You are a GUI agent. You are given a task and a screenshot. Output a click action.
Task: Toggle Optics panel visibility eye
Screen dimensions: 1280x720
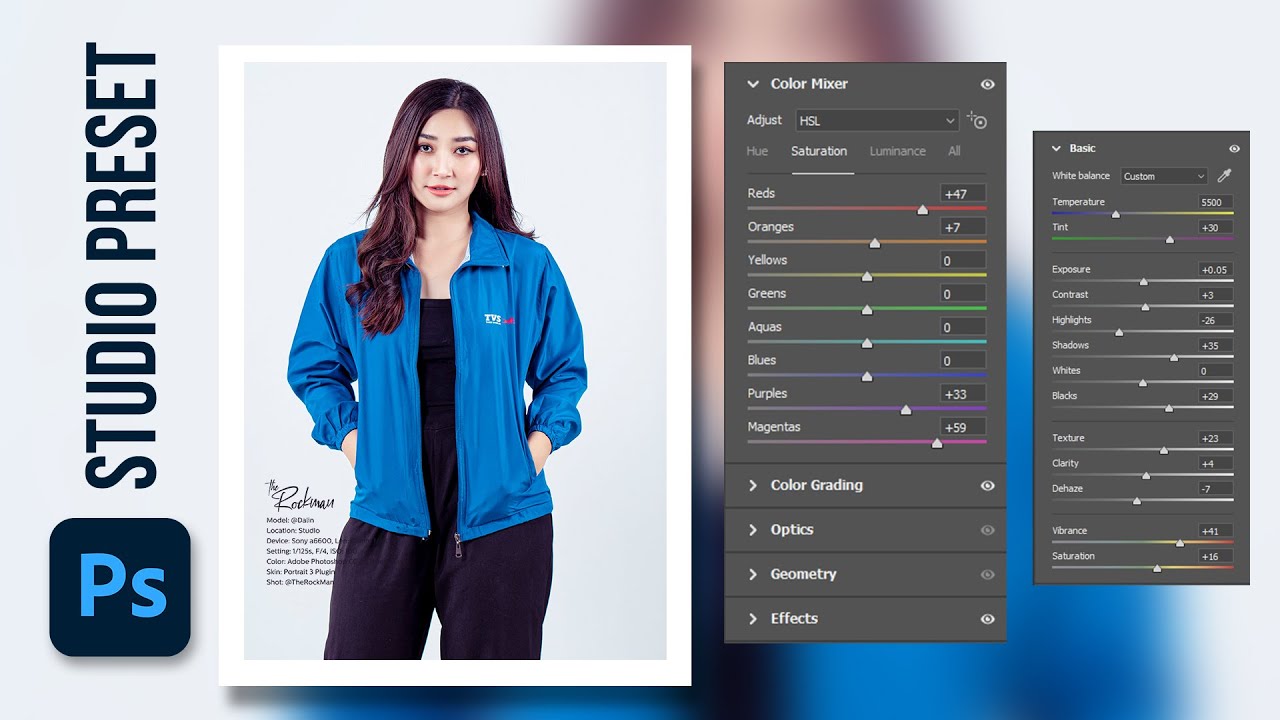(x=987, y=530)
